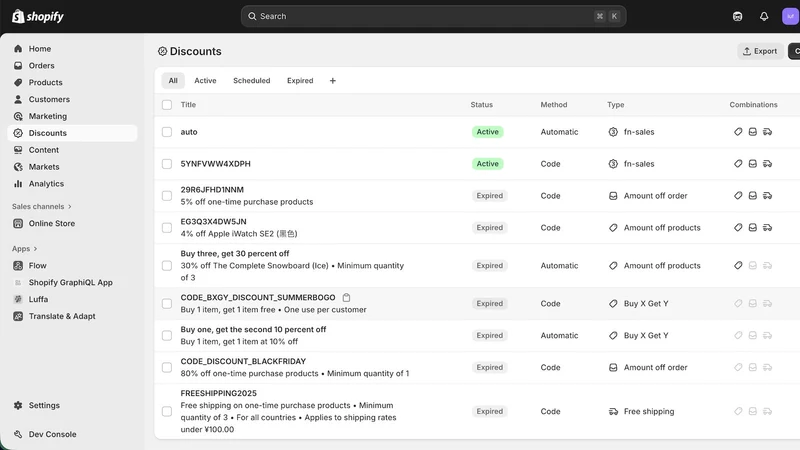
Task: Open the FREESHIPPING2025 discount
Action: point(218,393)
